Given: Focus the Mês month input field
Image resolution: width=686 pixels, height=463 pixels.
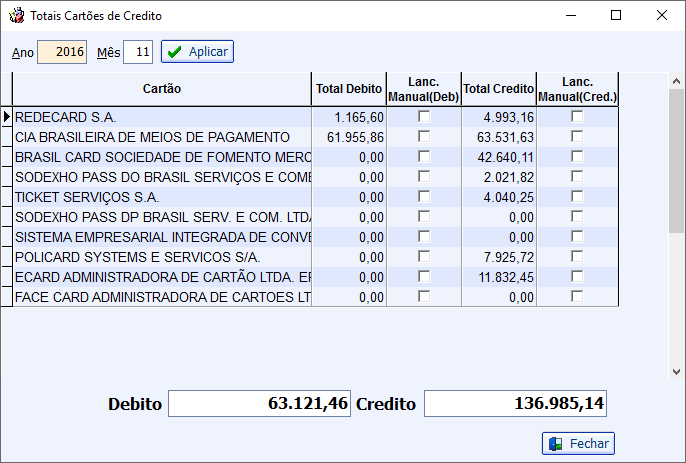Looking at the screenshot, I should pyautogui.click(x=138, y=52).
